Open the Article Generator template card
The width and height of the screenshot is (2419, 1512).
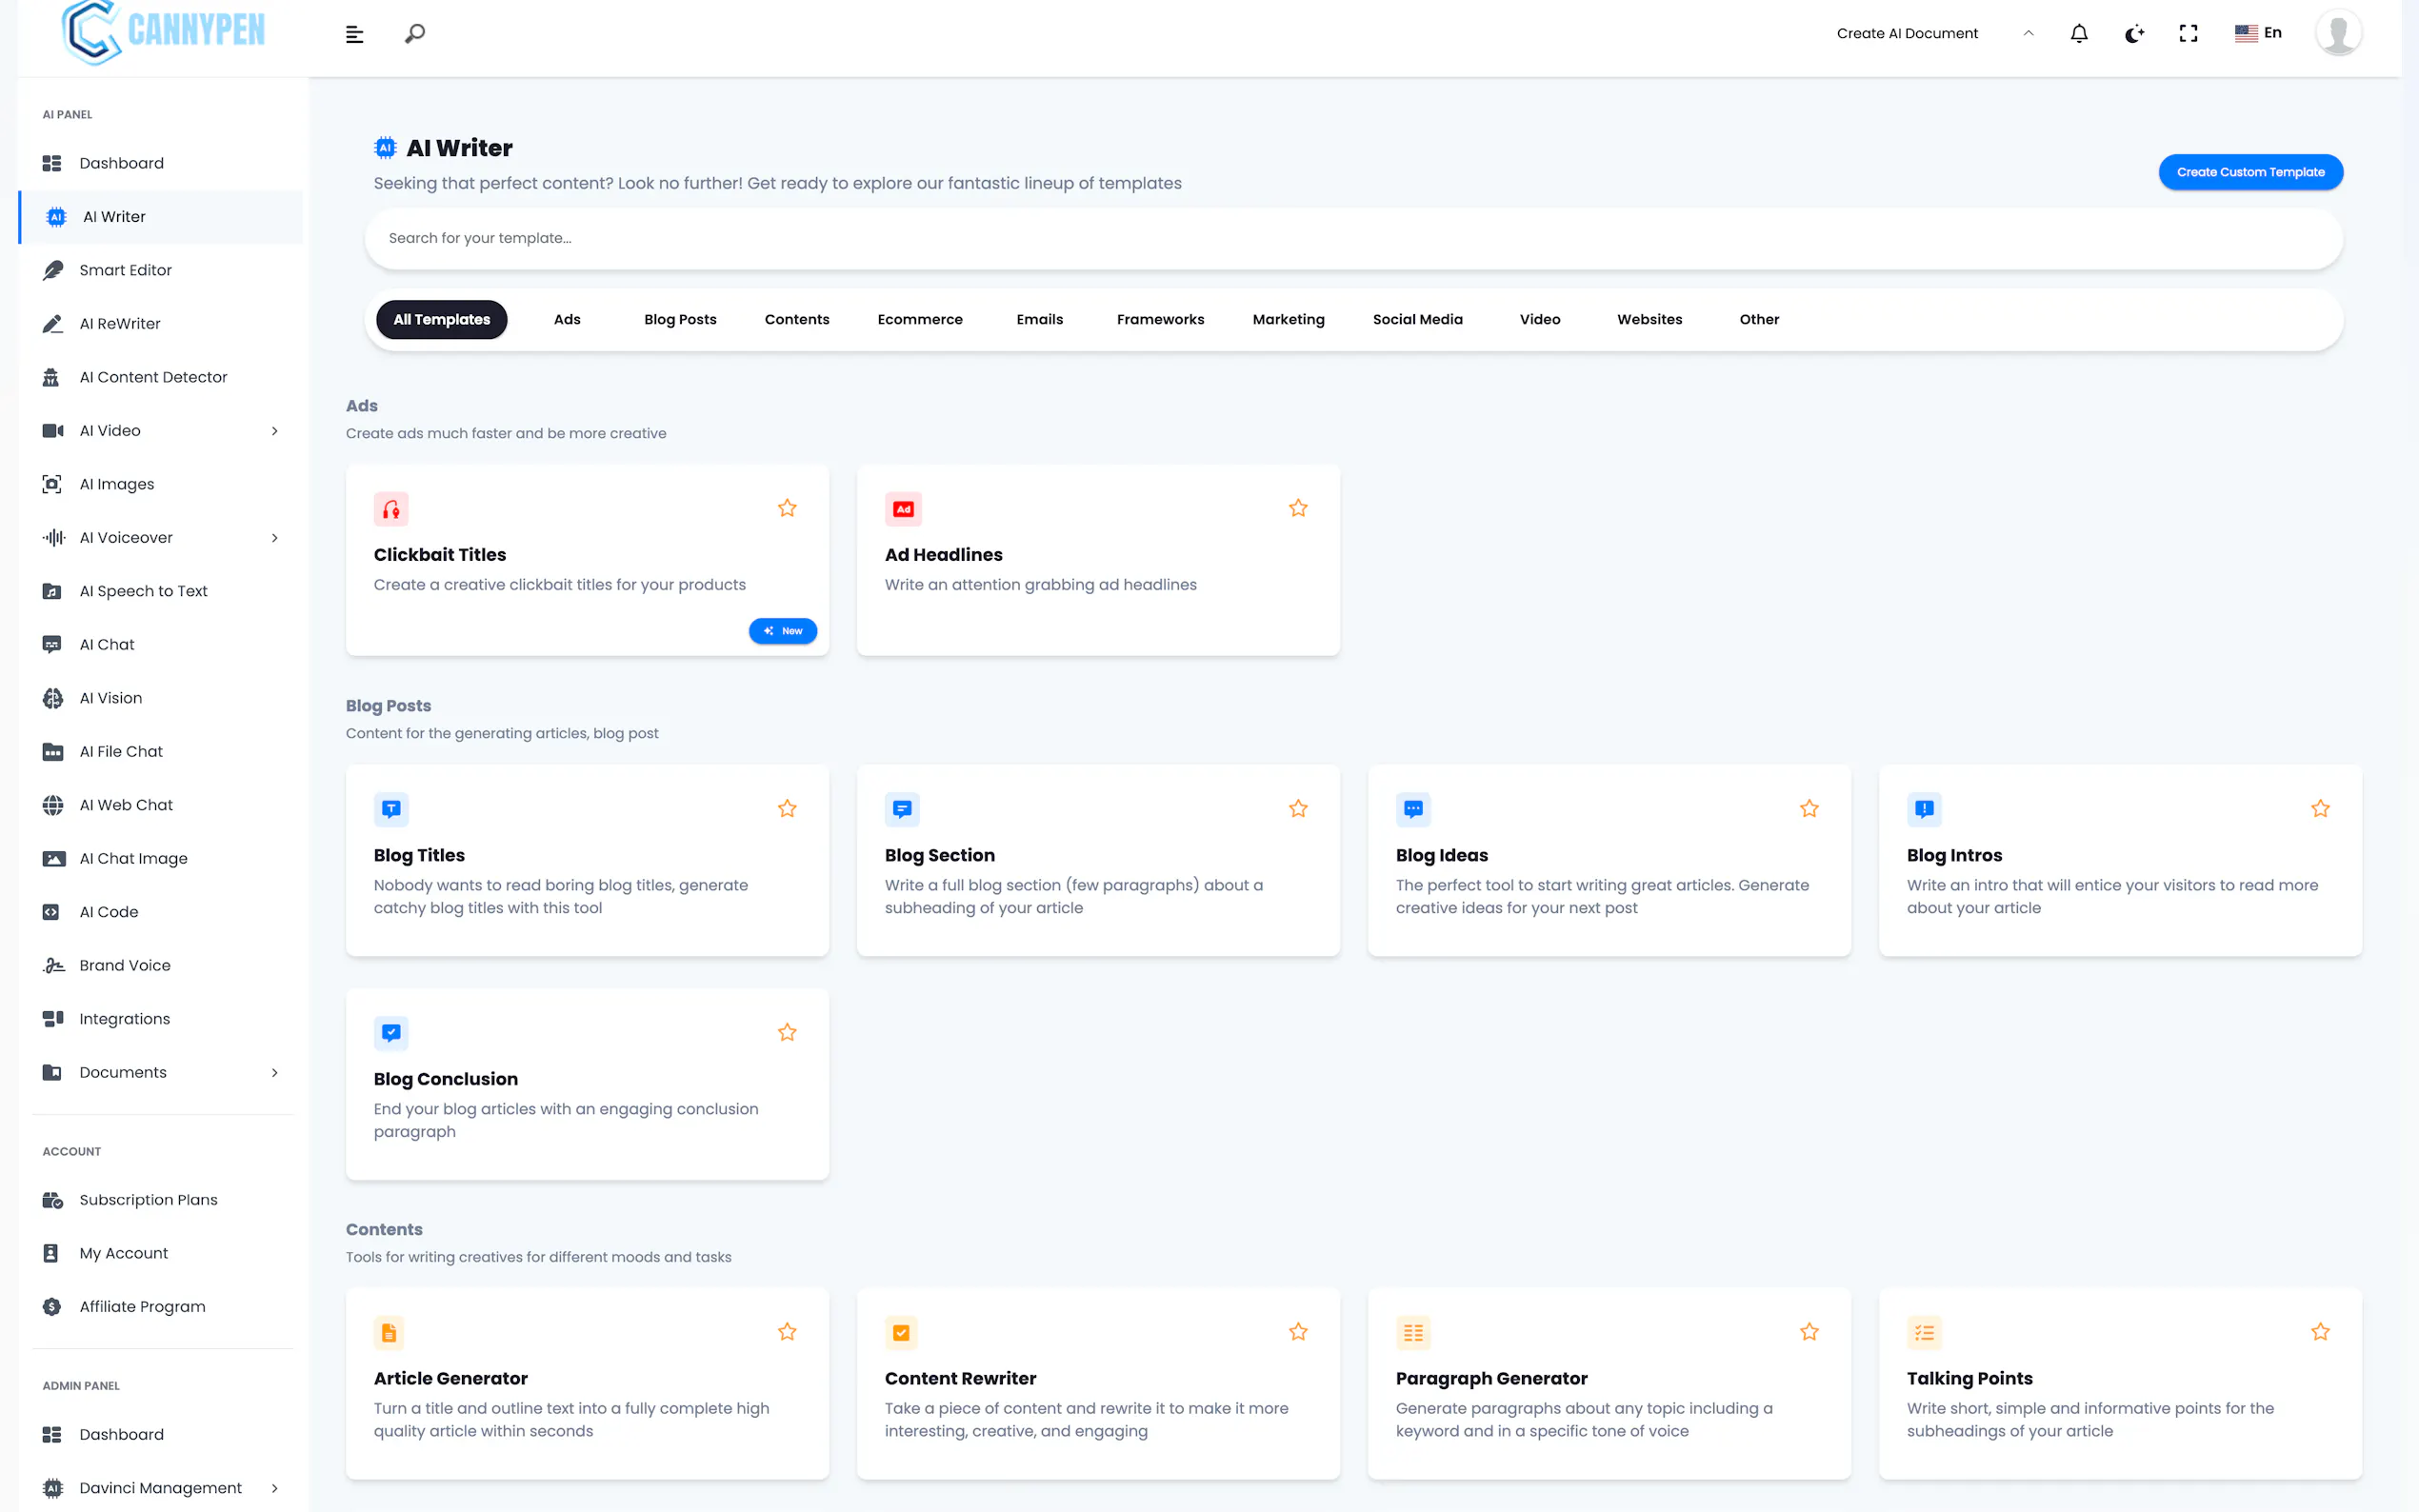coord(586,1384)
